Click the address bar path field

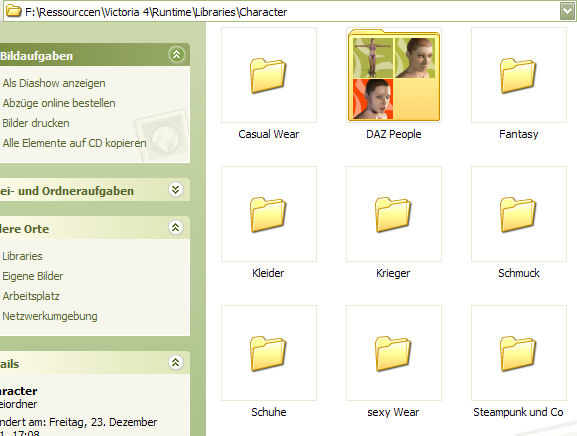click(x=282, y=12)
